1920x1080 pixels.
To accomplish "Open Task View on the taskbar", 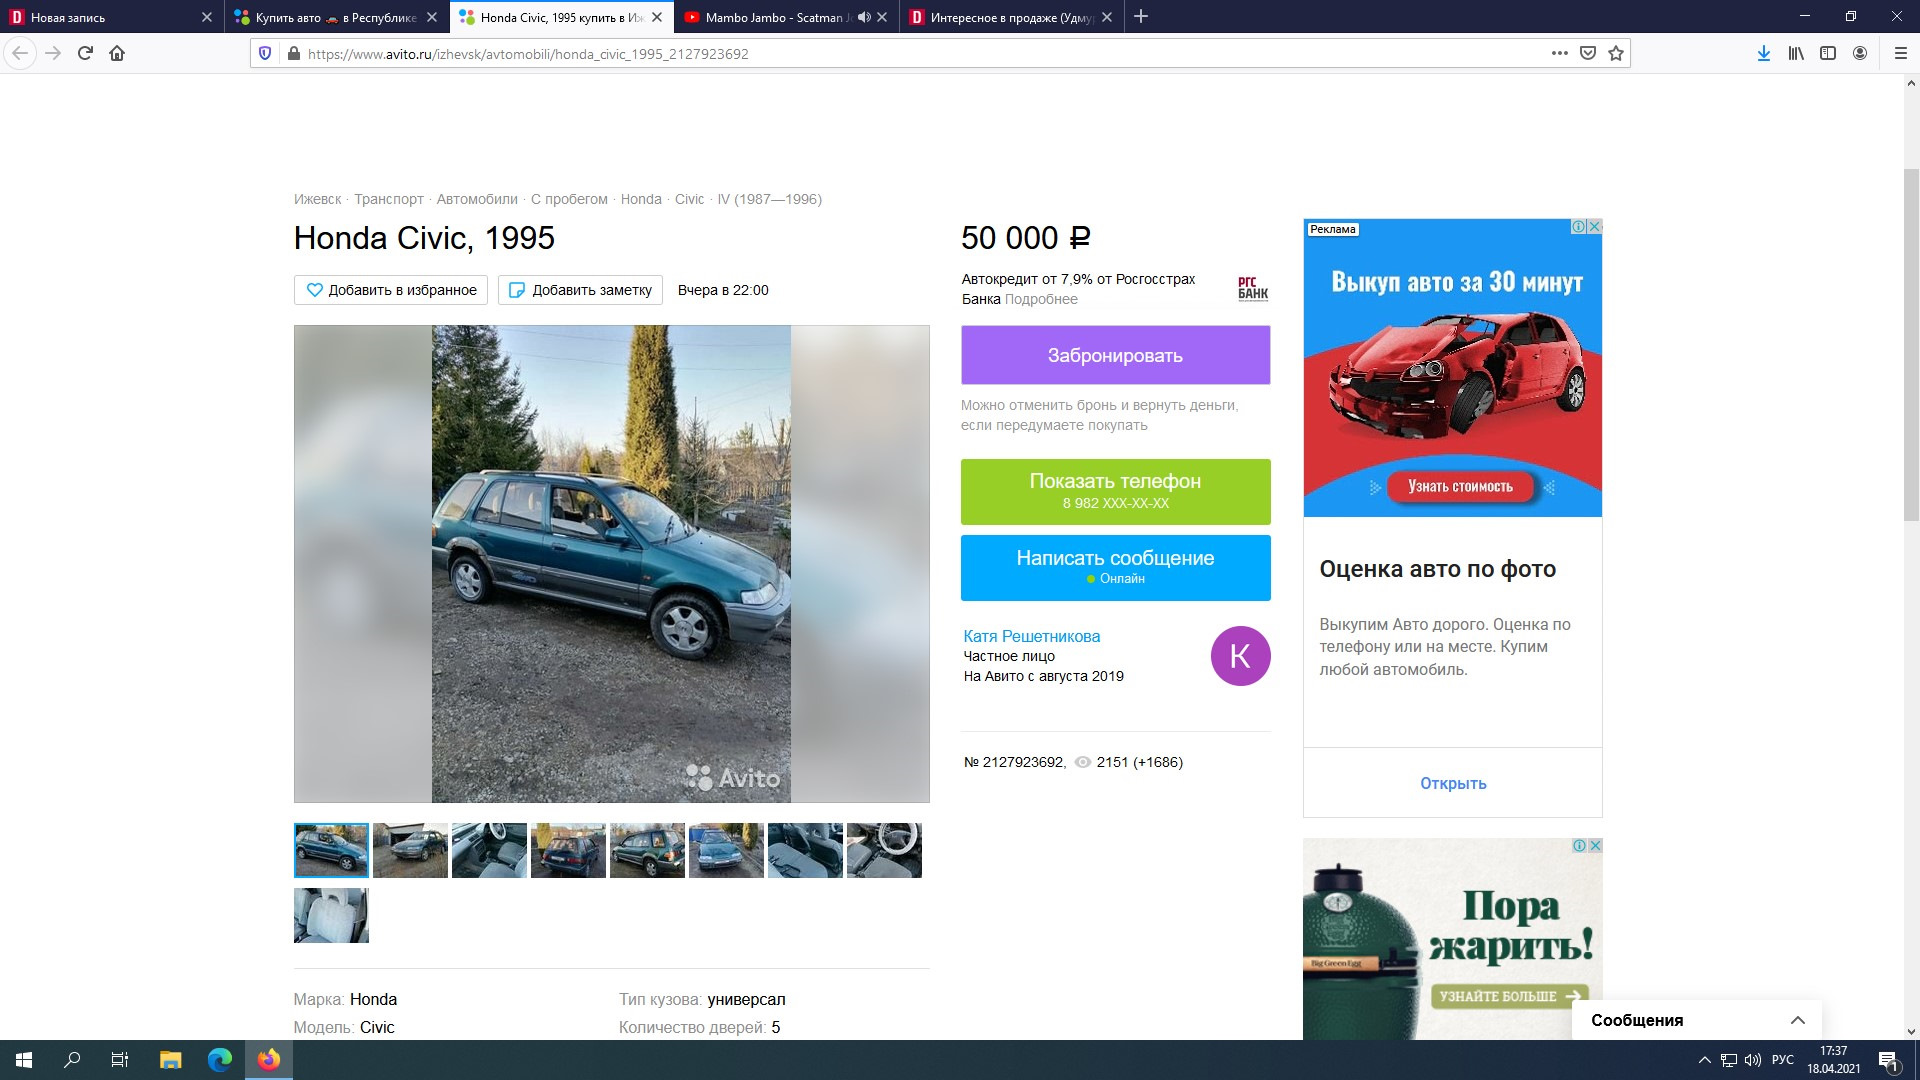I will 120,1060.
